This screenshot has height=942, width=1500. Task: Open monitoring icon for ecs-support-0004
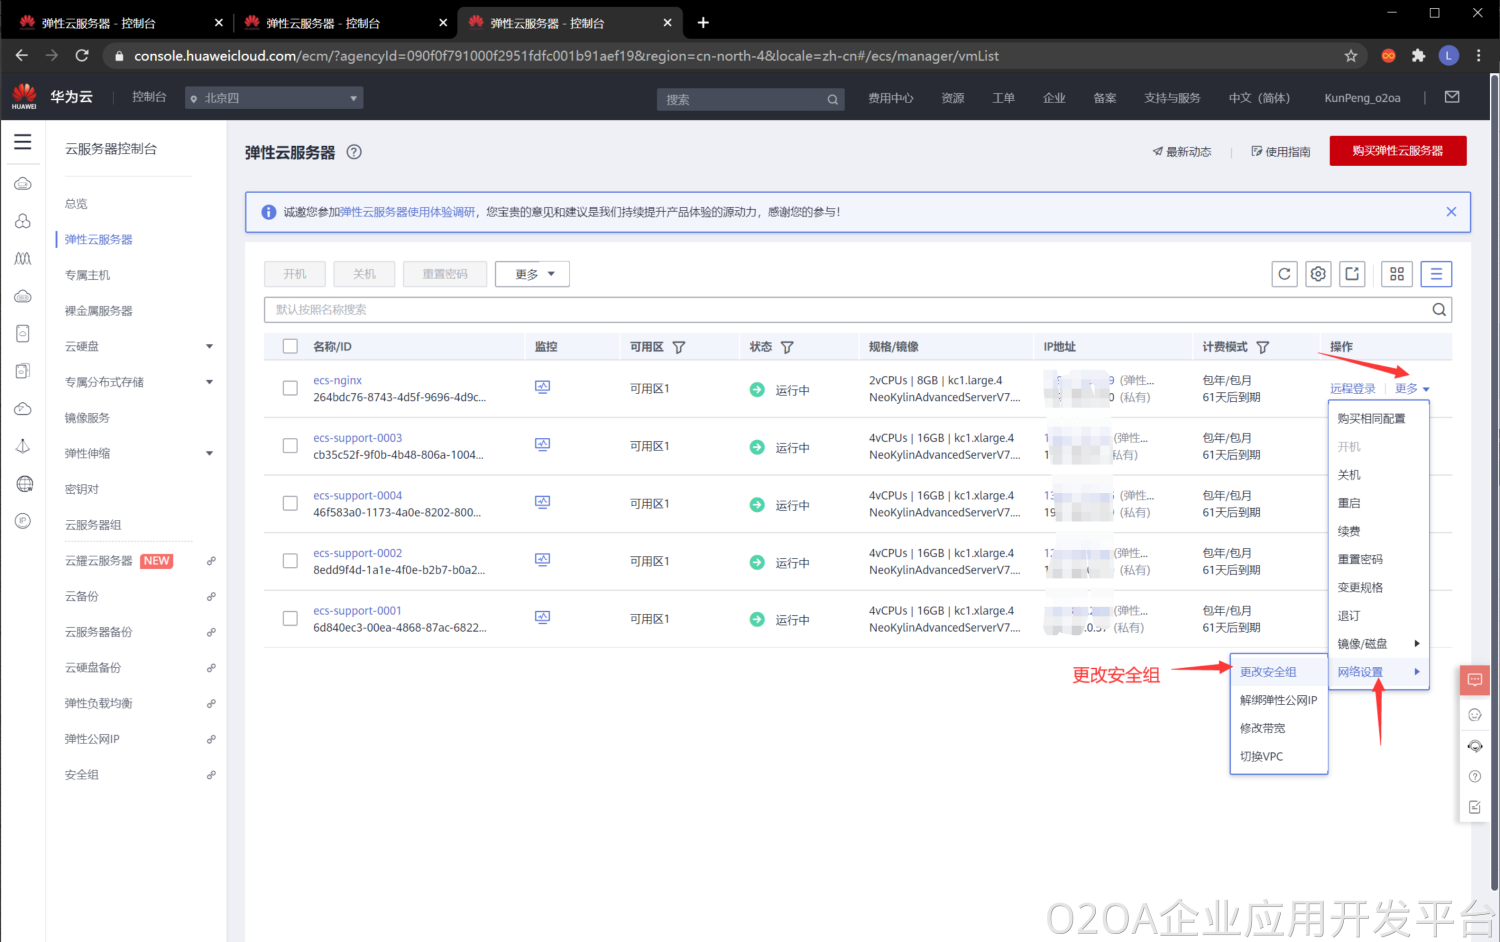coord(542,502)
